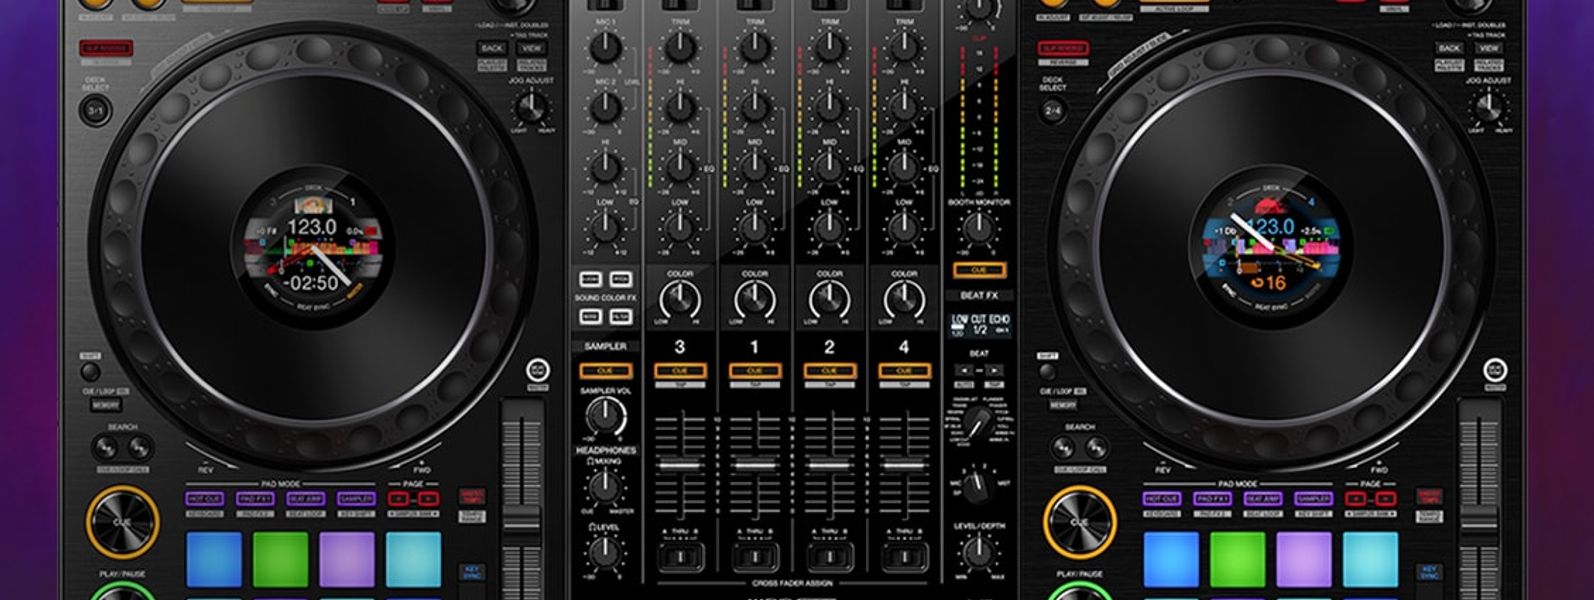
Task: Click the View button on right deck
Action: coord(1489,48)
